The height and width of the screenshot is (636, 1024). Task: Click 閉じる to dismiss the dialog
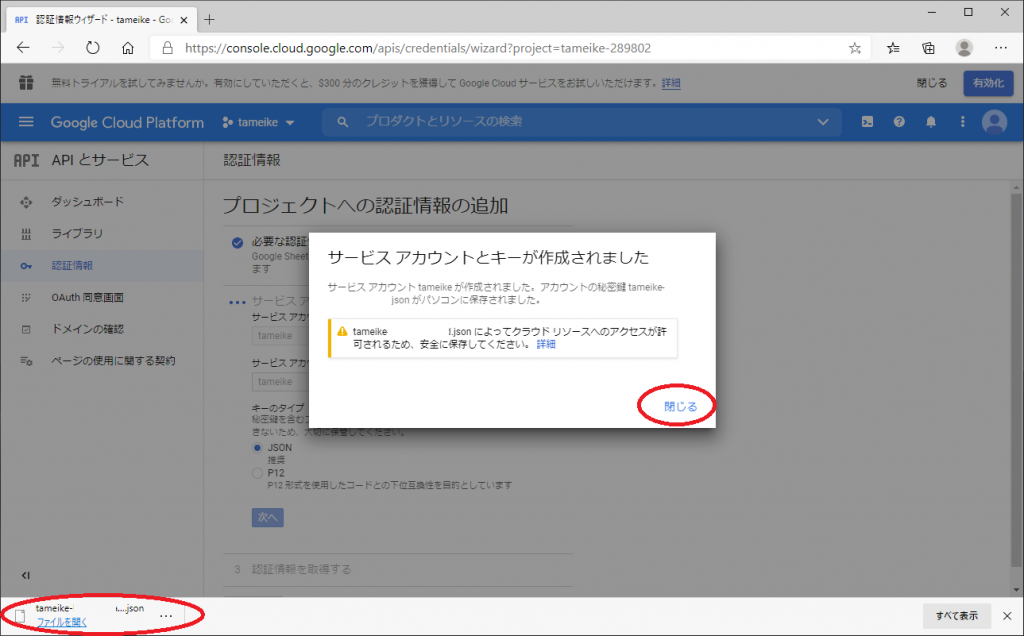[x=680, y=406]
